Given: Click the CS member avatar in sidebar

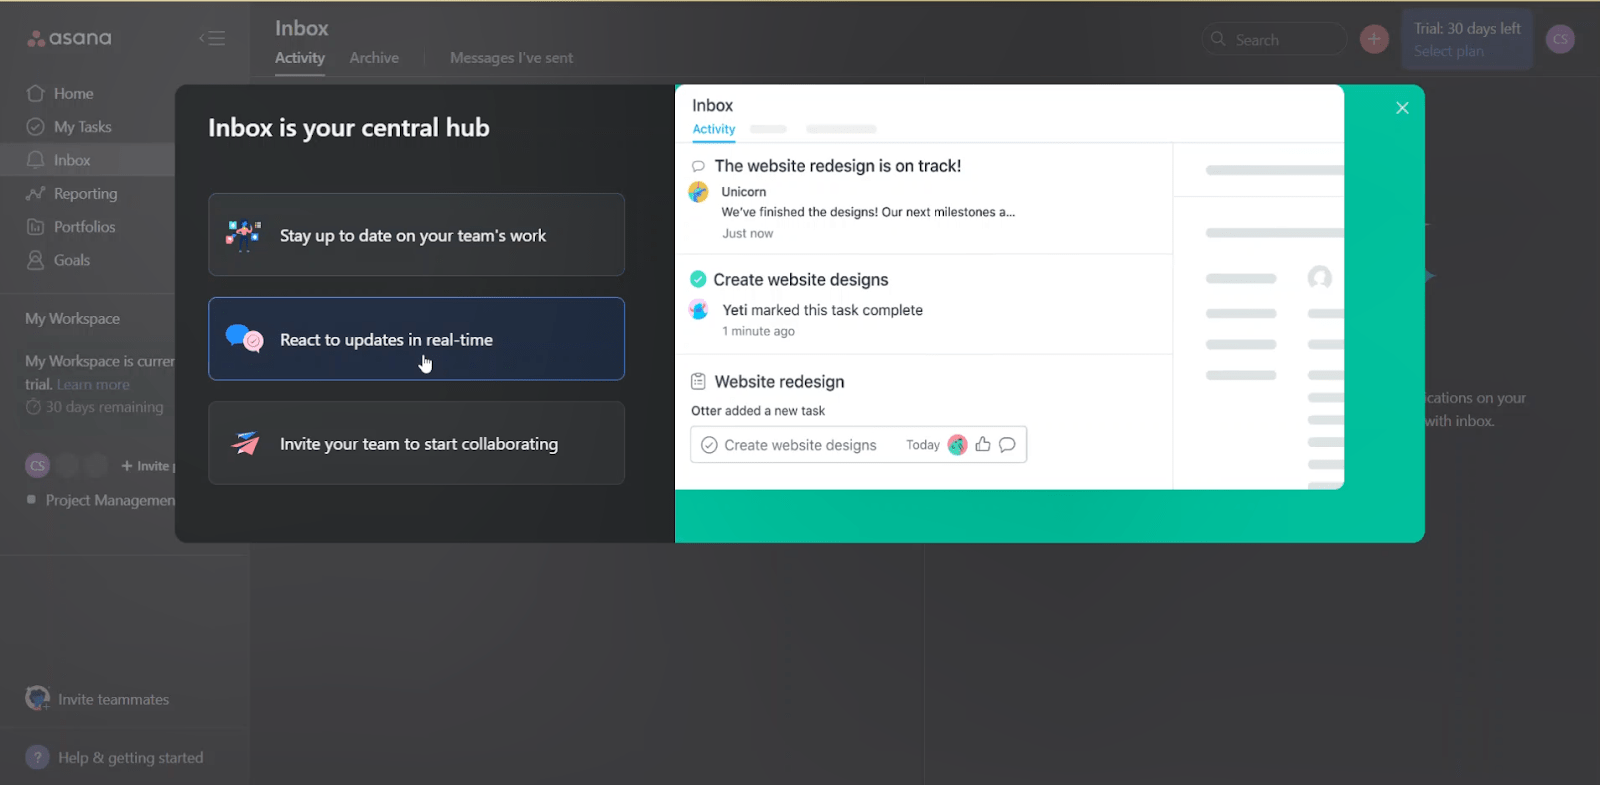Looking at the screenshot, I should point(37,465).
